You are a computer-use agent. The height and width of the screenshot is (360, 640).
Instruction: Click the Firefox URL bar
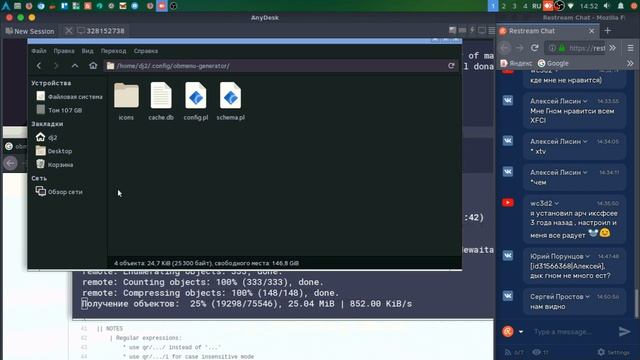pos(576,48)
